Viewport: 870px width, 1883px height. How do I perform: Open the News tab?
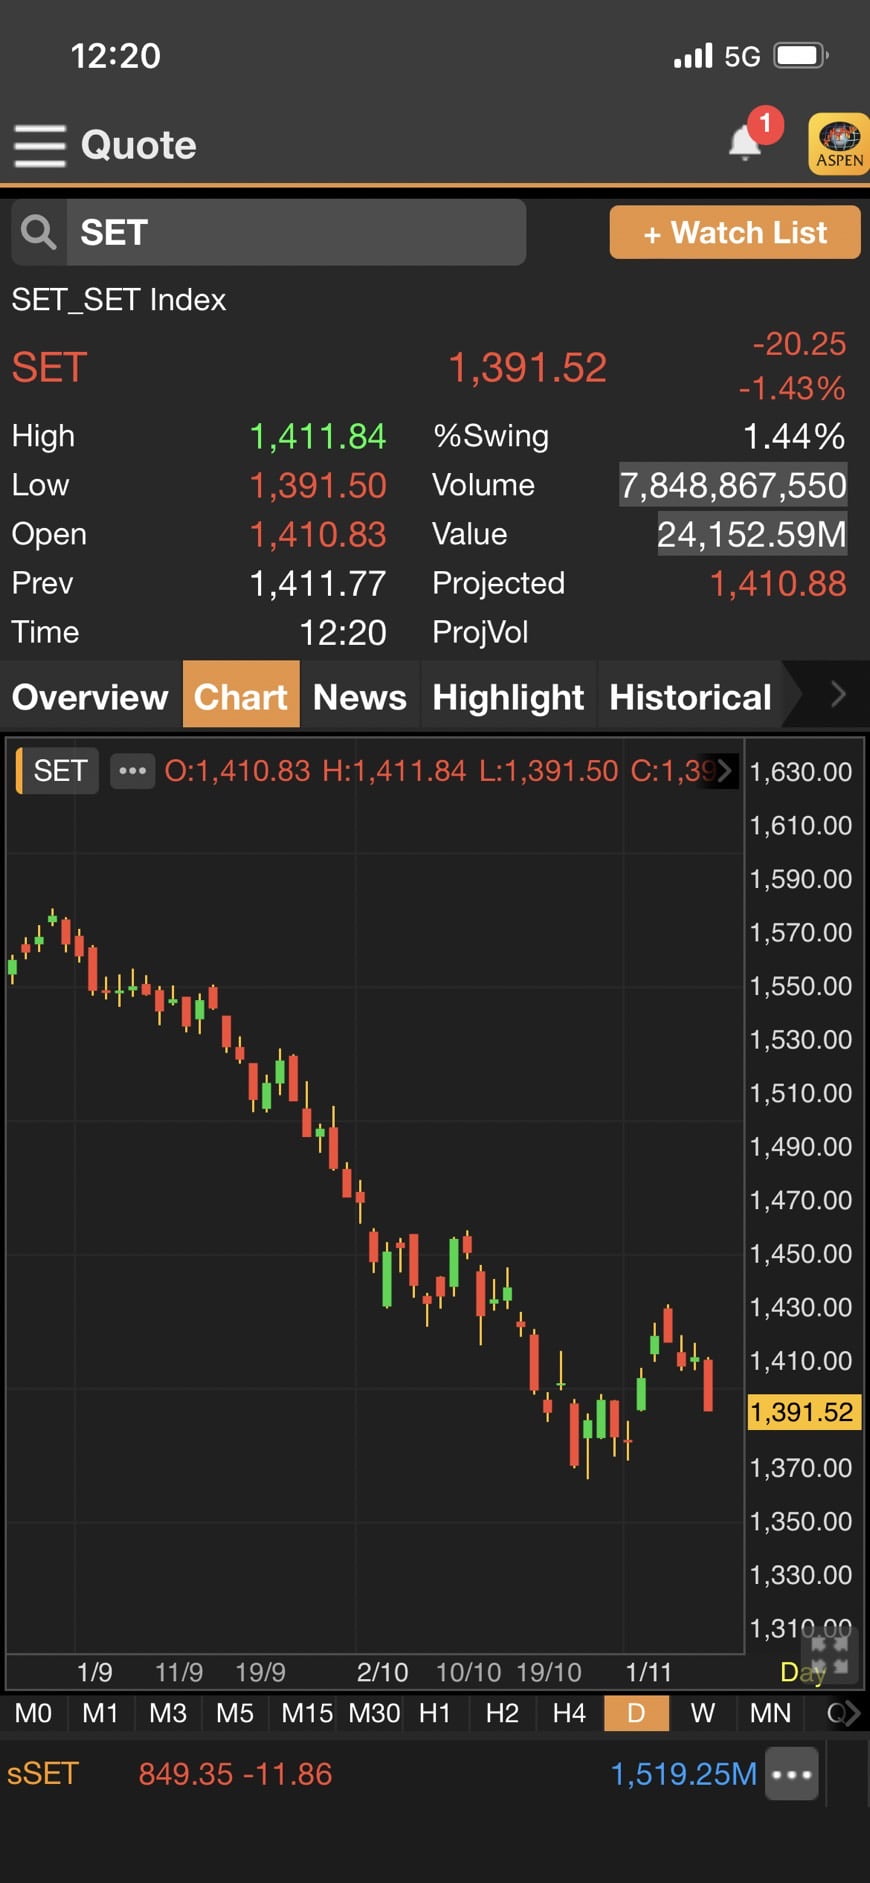[359, 697]
